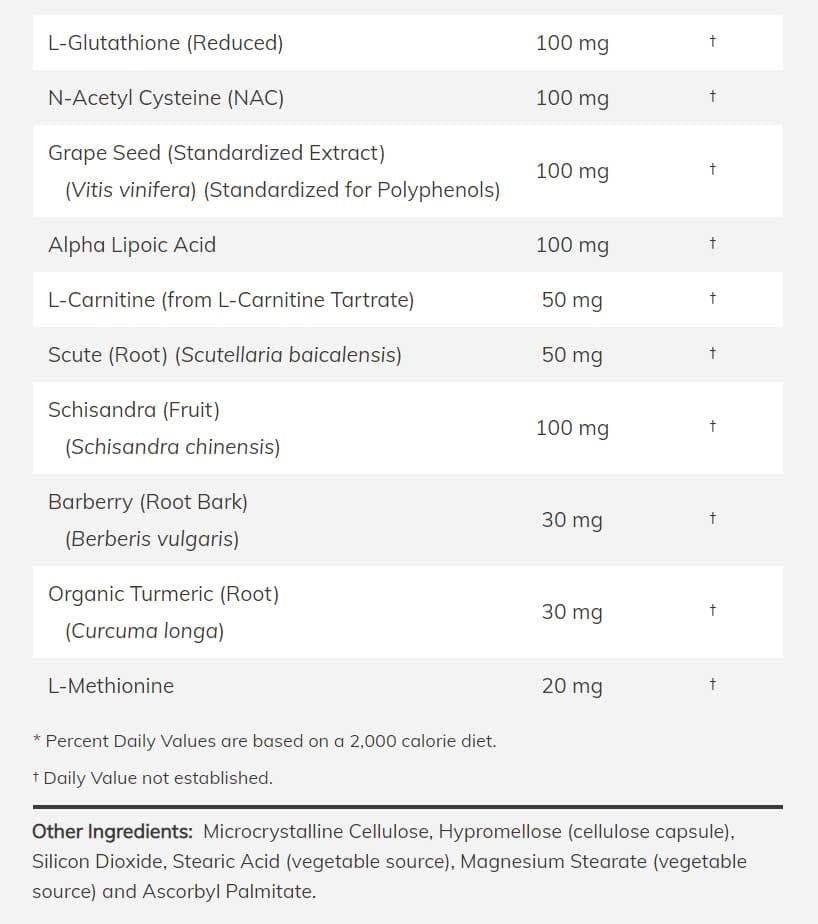Select the N-Acetyl Cysteine (NAC) text

tap(166, 98)
